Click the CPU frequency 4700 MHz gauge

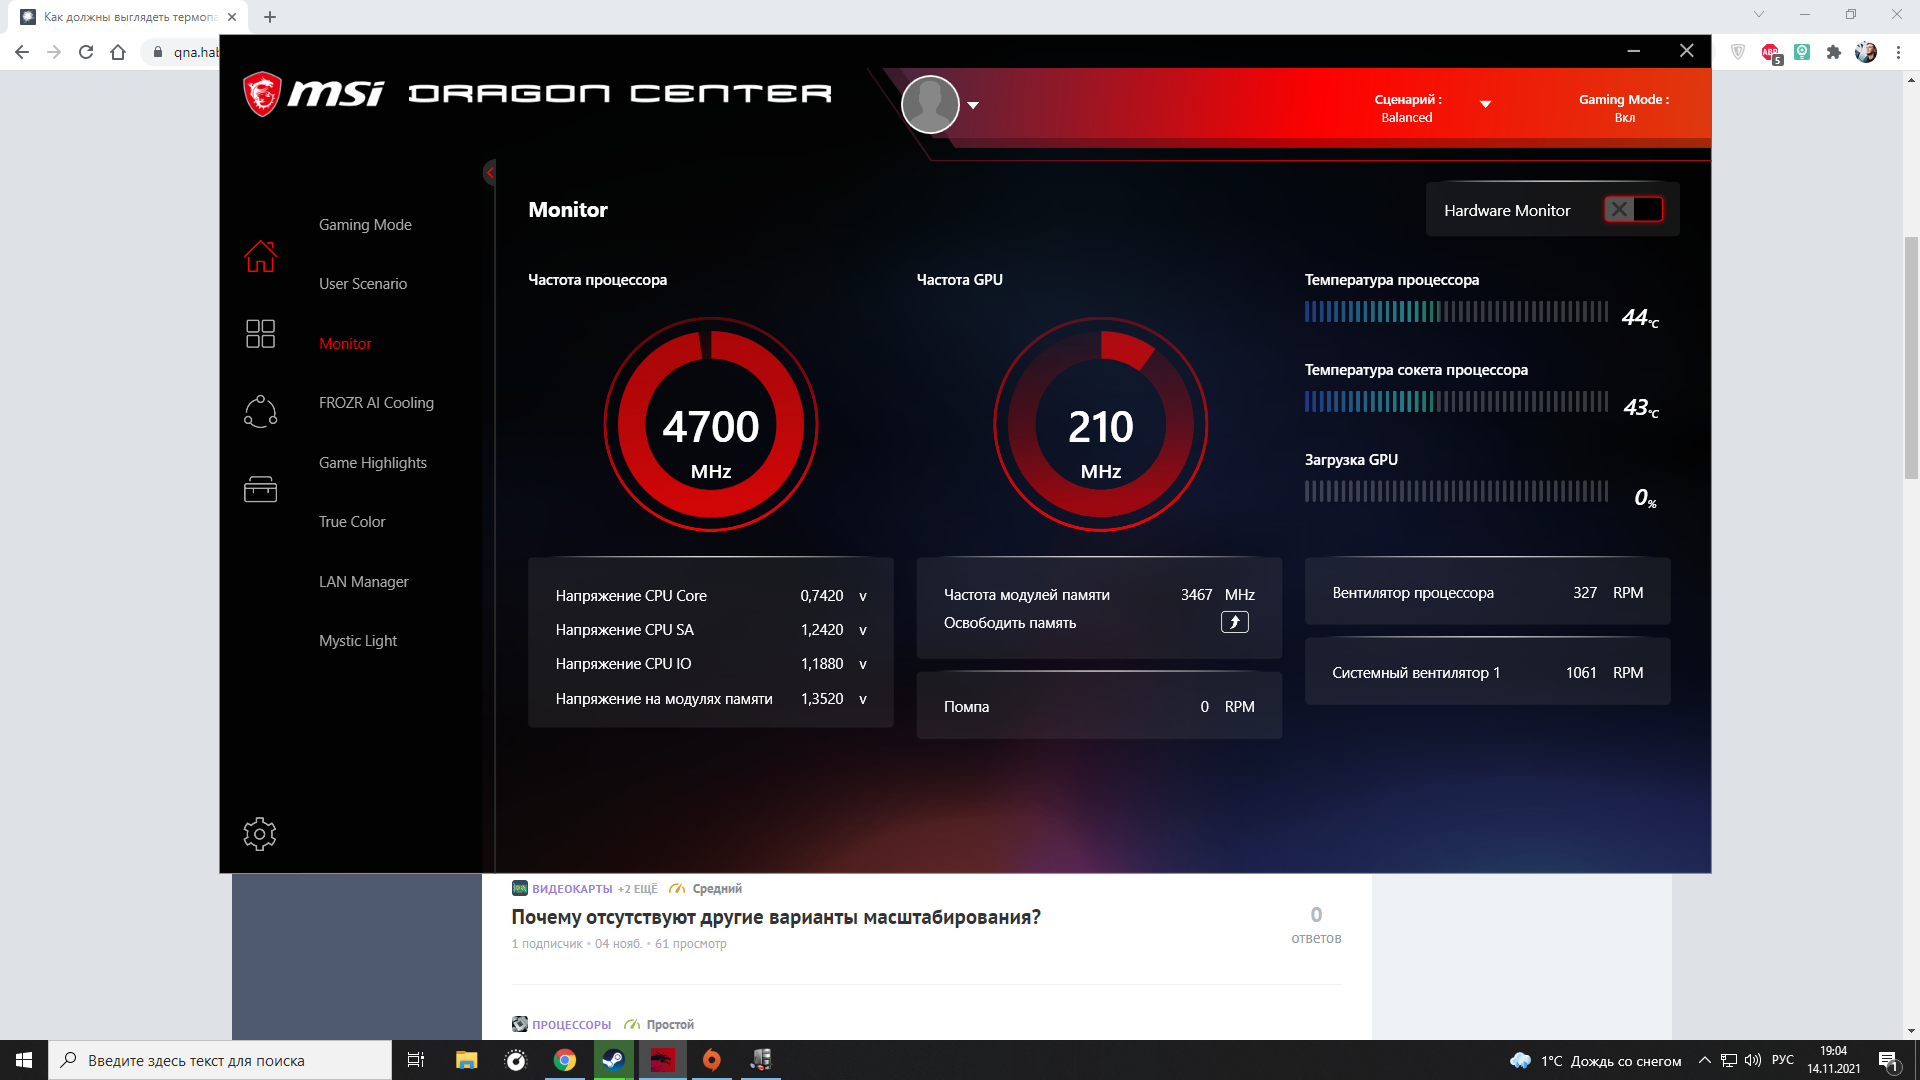click(711, 424)
